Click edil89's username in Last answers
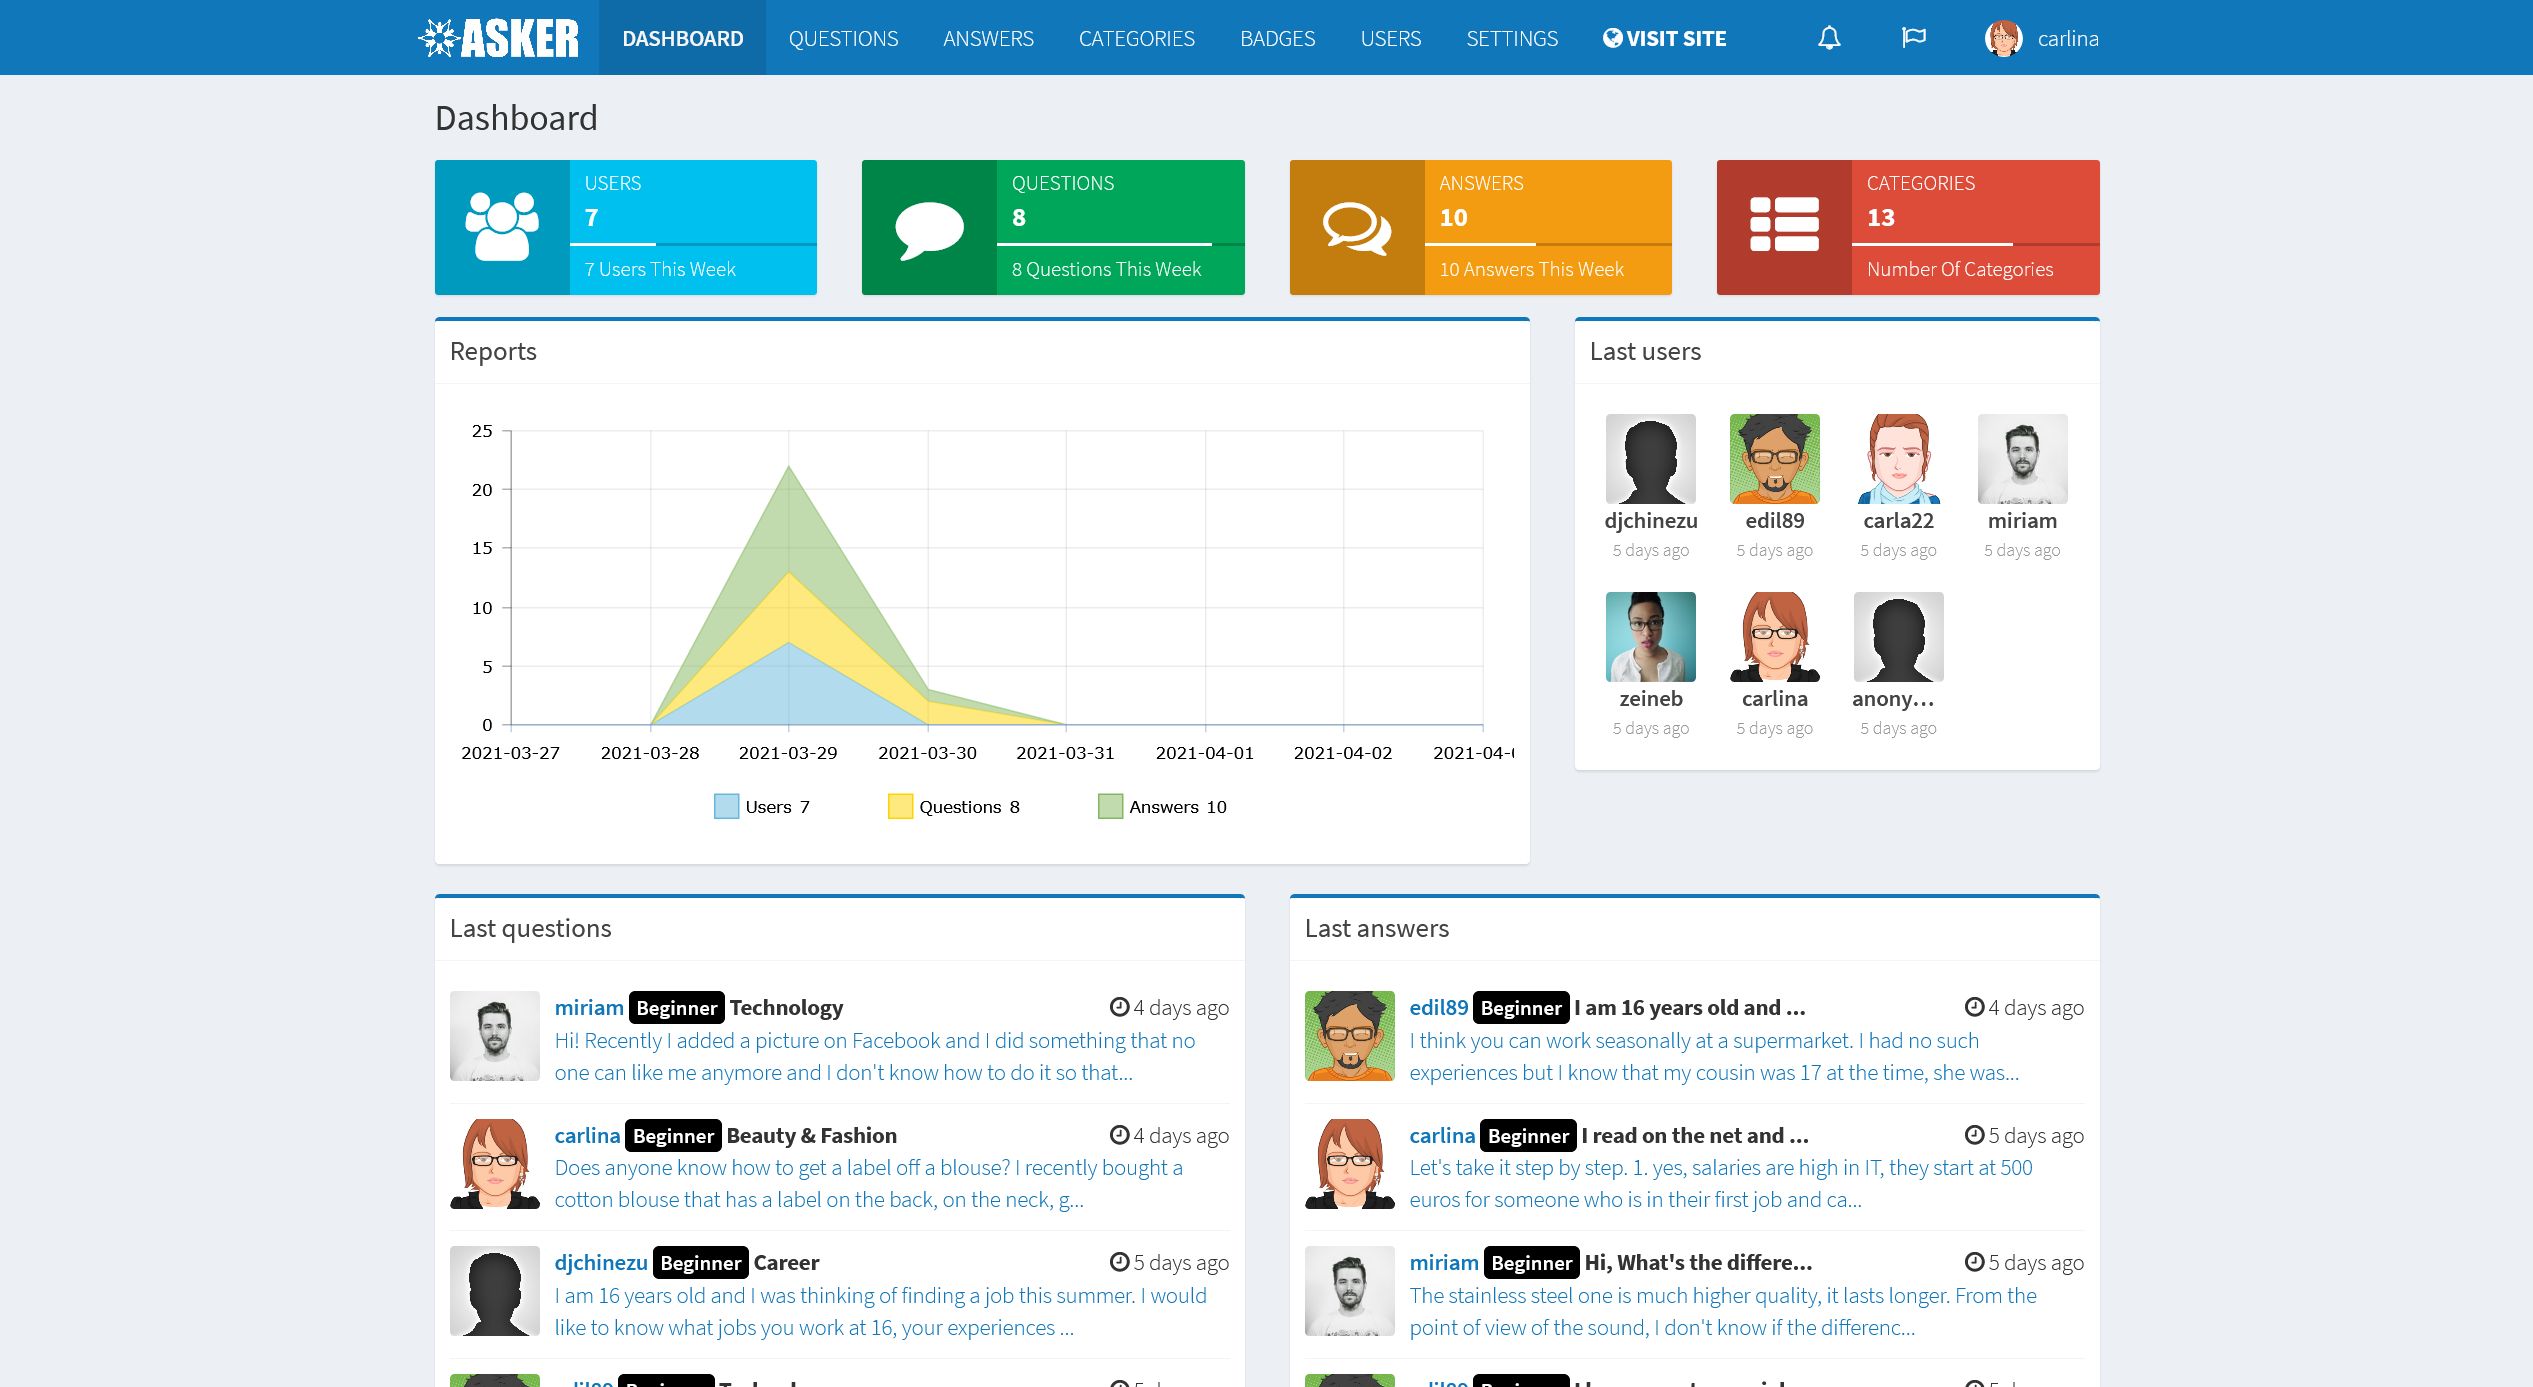 click(x=1438, y=1007)
